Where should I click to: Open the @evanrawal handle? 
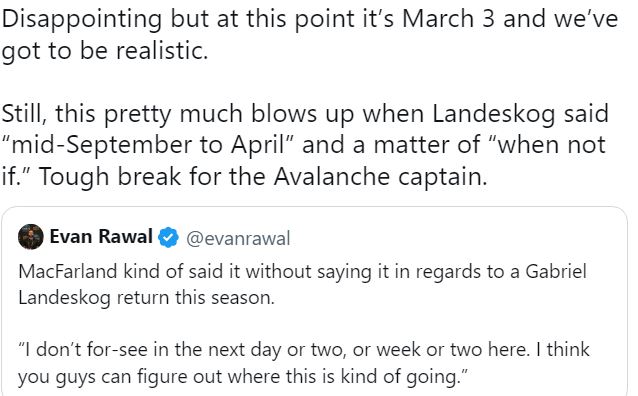(x=238, y=238)
